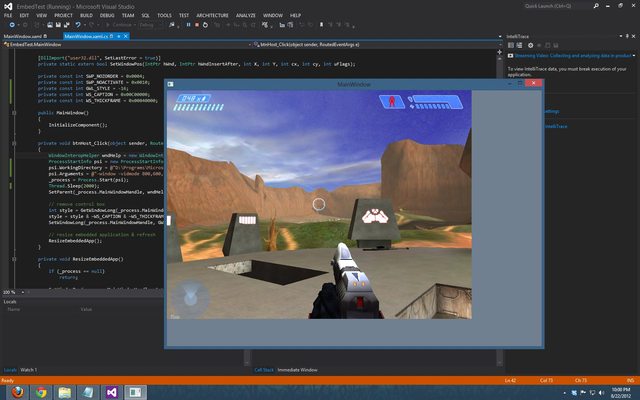The image size is (640, 400).
Task: Click the Visual Studio logo in title bar
Action: [6, 5]
